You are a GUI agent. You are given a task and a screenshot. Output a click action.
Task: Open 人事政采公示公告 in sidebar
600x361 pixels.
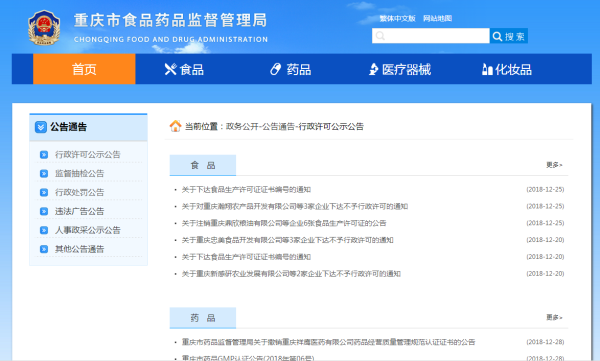(x=88, y=230)
